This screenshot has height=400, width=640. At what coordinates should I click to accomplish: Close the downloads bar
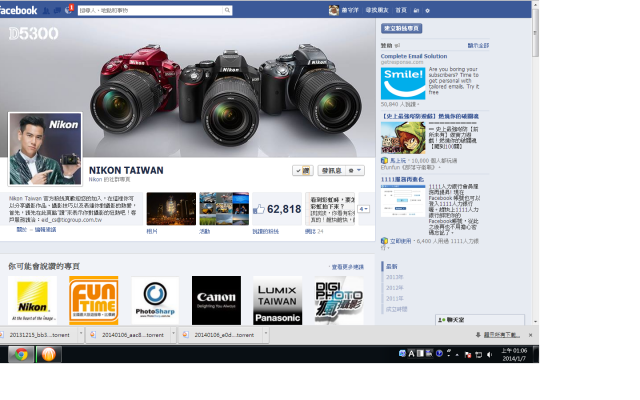[530, 335]
